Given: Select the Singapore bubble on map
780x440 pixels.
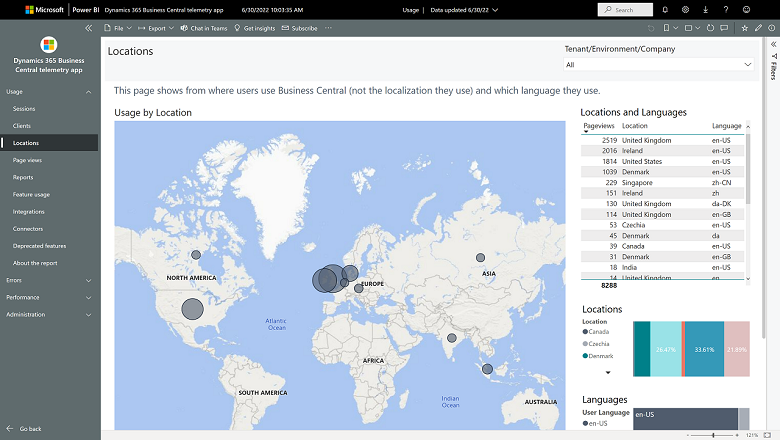Looking at the screenshot, I should (x=488, y=369).
